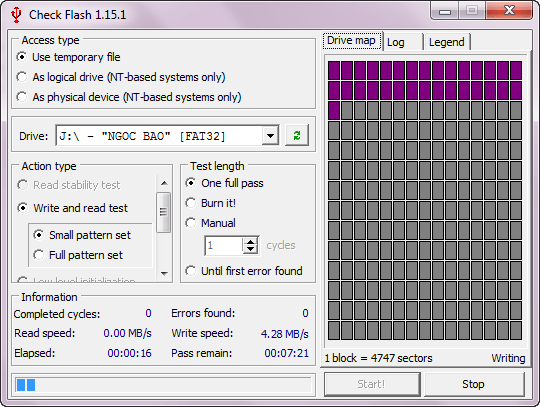Click Action type scrollbar down arrow
Viewport: 540px width, 407px height.
pos(164,273)
